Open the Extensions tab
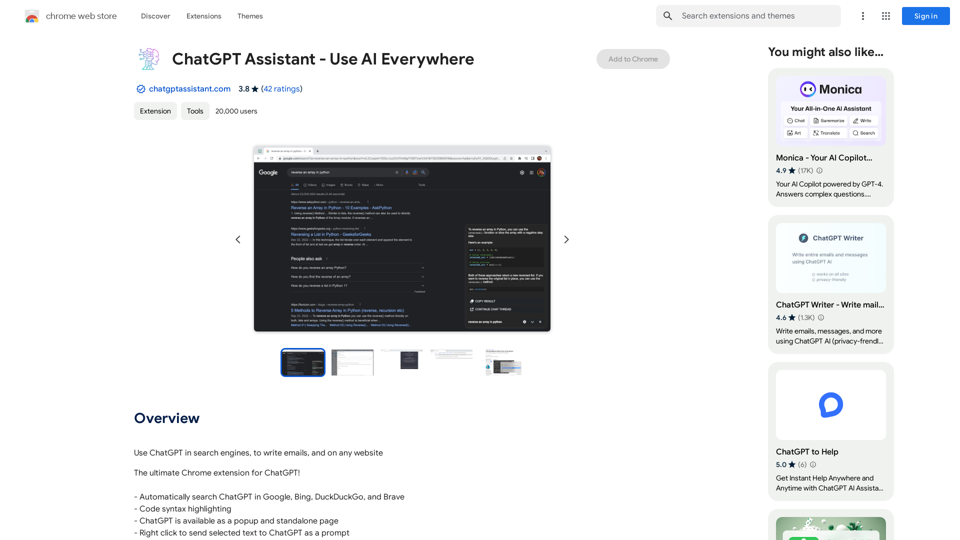960x540 pixels. point(204,16)
